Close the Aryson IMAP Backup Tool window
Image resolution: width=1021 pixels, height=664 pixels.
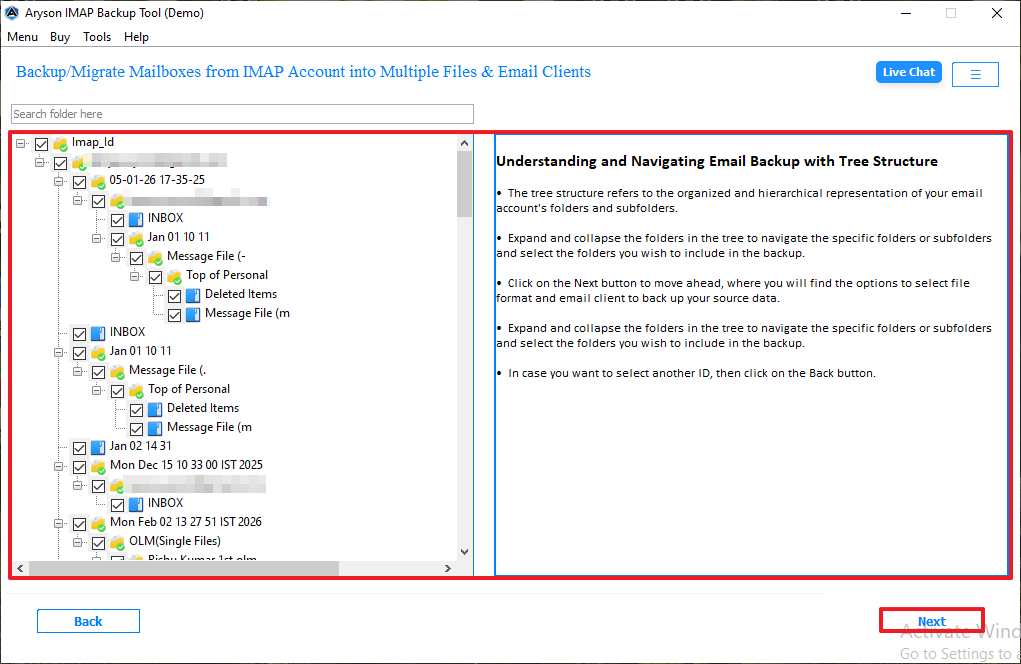coord(996,13)
